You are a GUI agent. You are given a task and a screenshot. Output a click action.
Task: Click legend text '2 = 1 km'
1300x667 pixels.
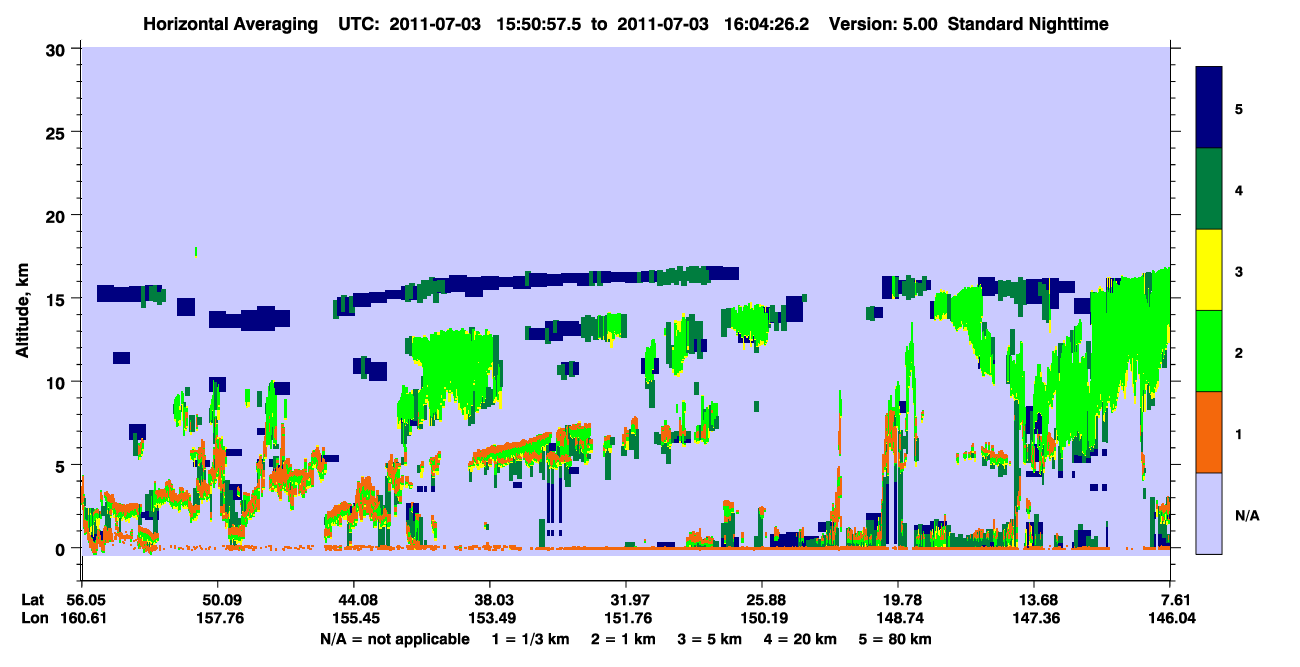point(625,638)
